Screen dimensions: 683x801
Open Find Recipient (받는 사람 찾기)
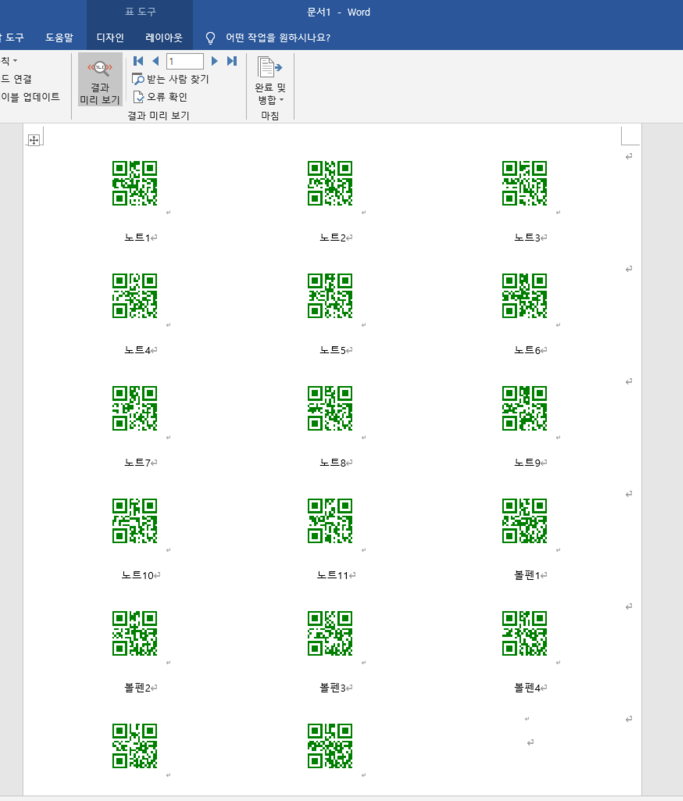(x=171, y=79)
